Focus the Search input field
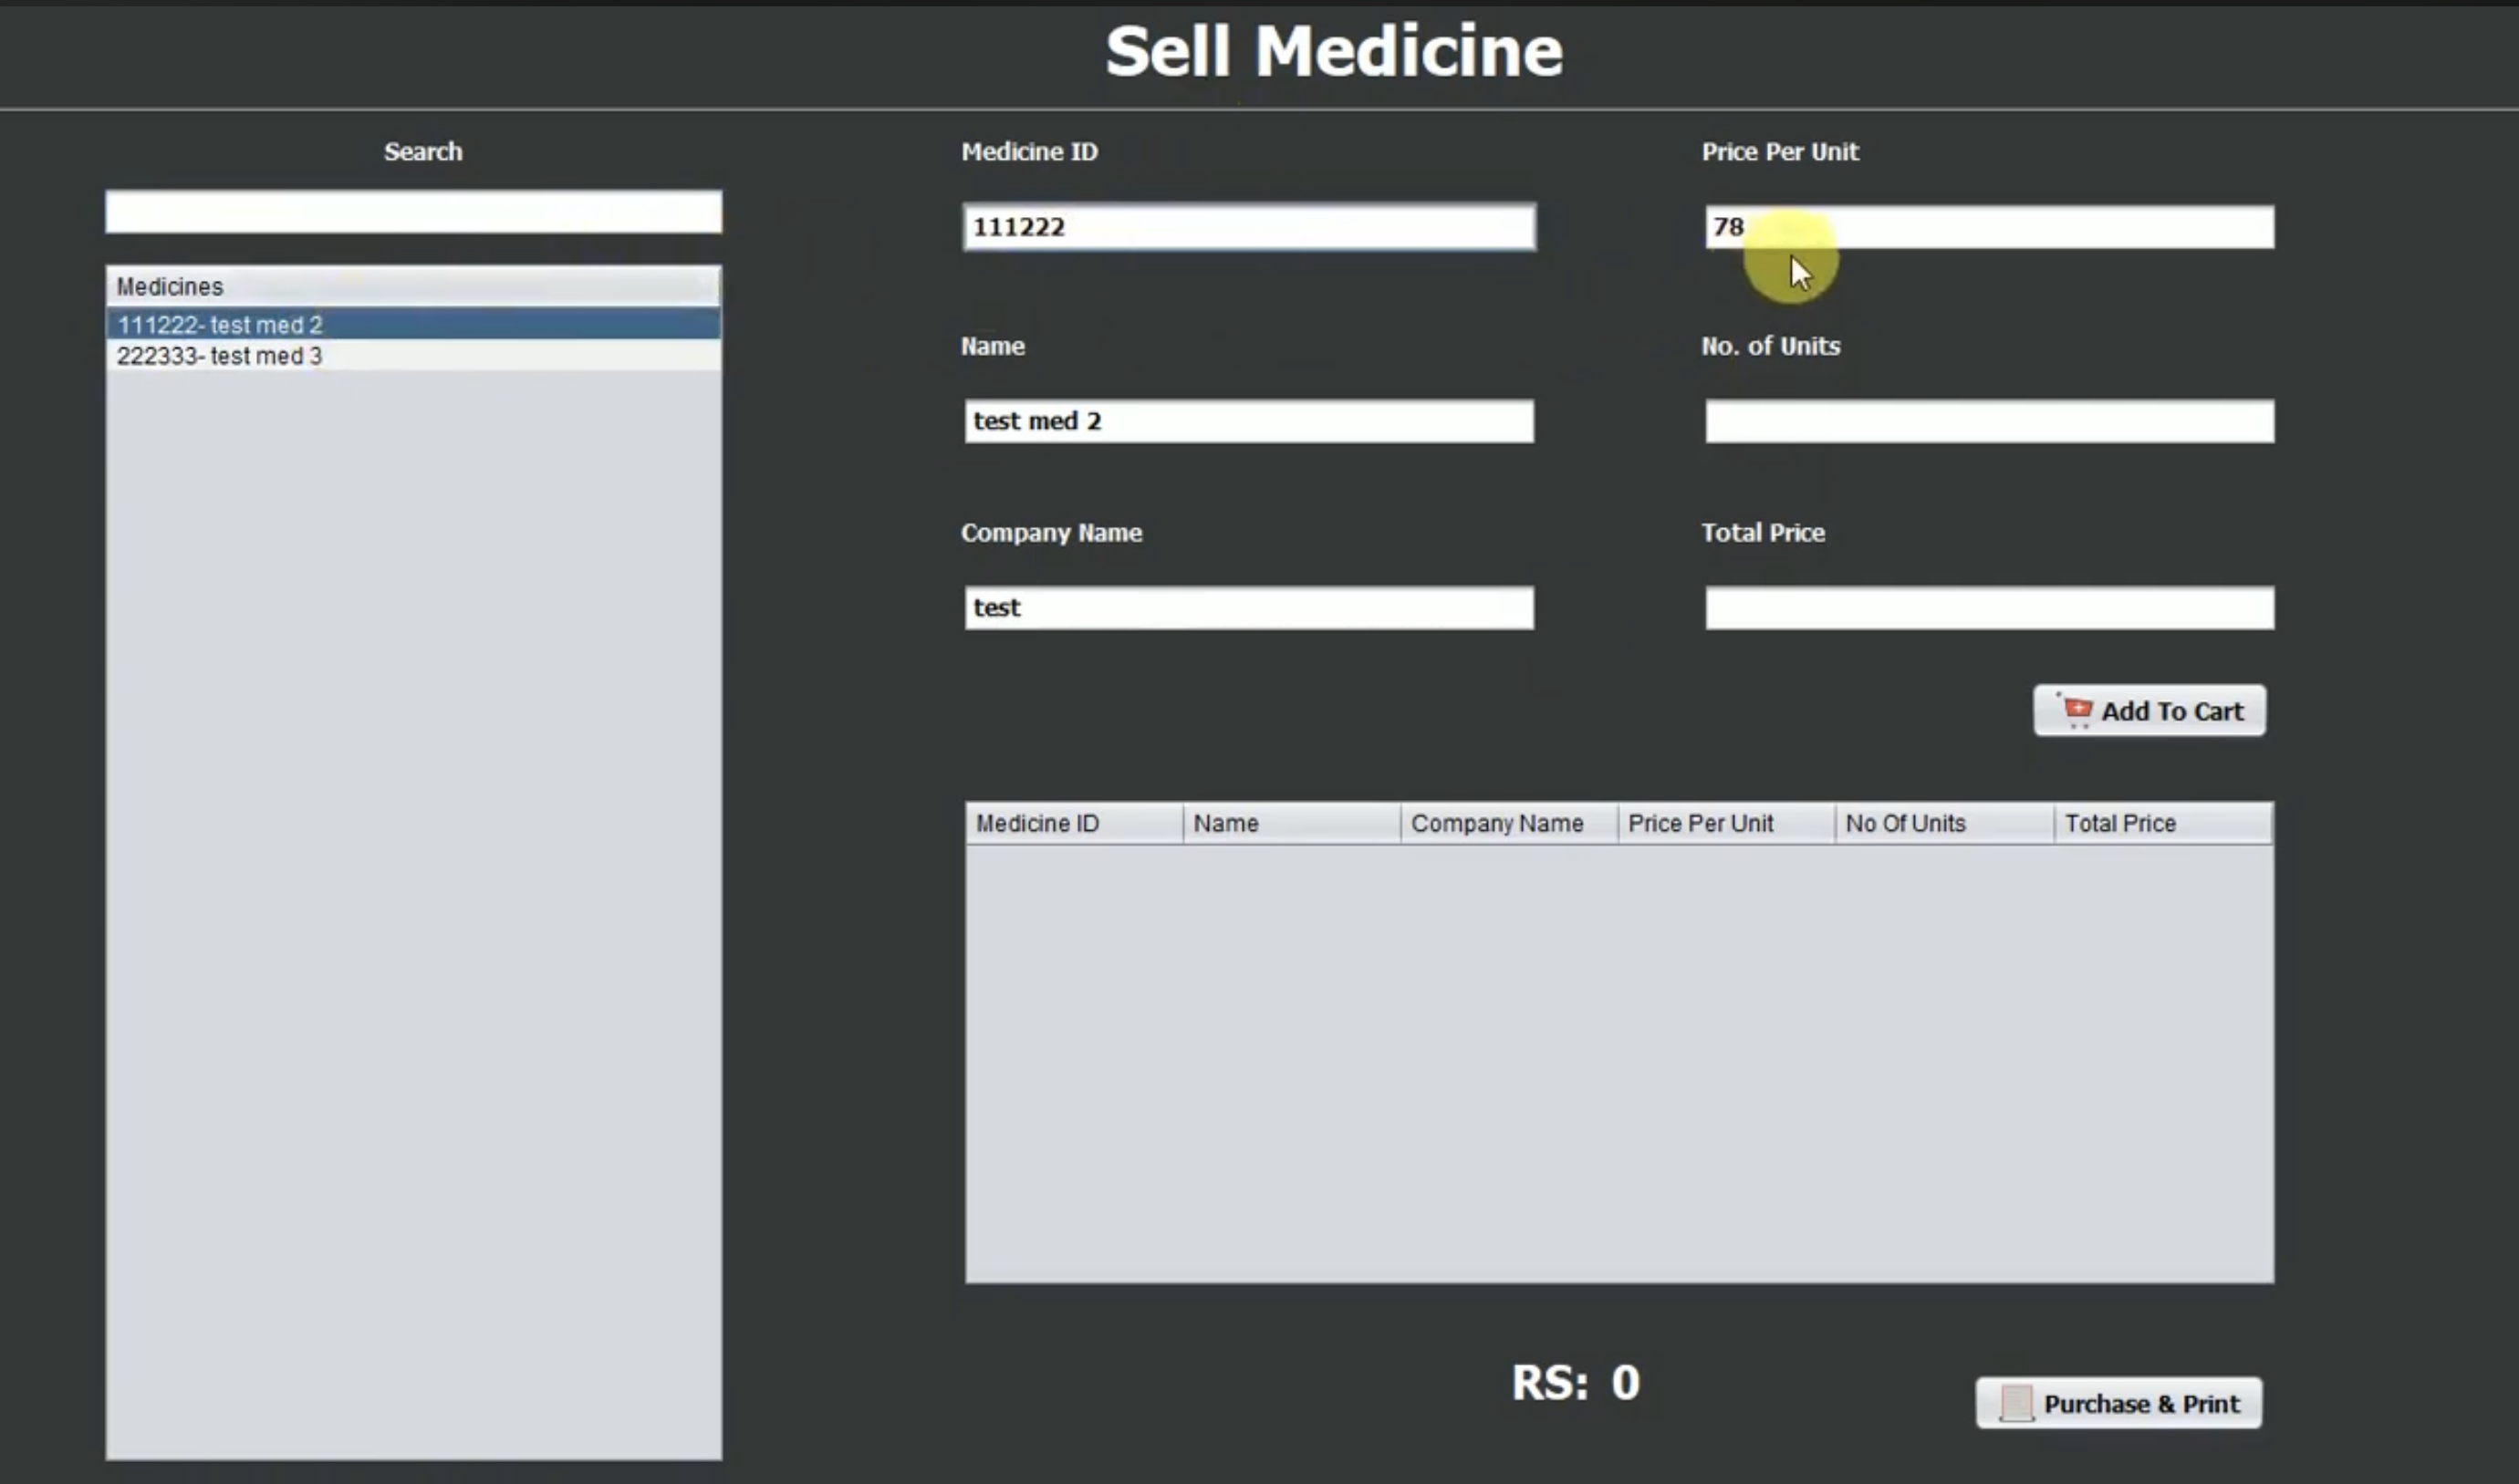The image size is (2519, 1484). point(414,212)
